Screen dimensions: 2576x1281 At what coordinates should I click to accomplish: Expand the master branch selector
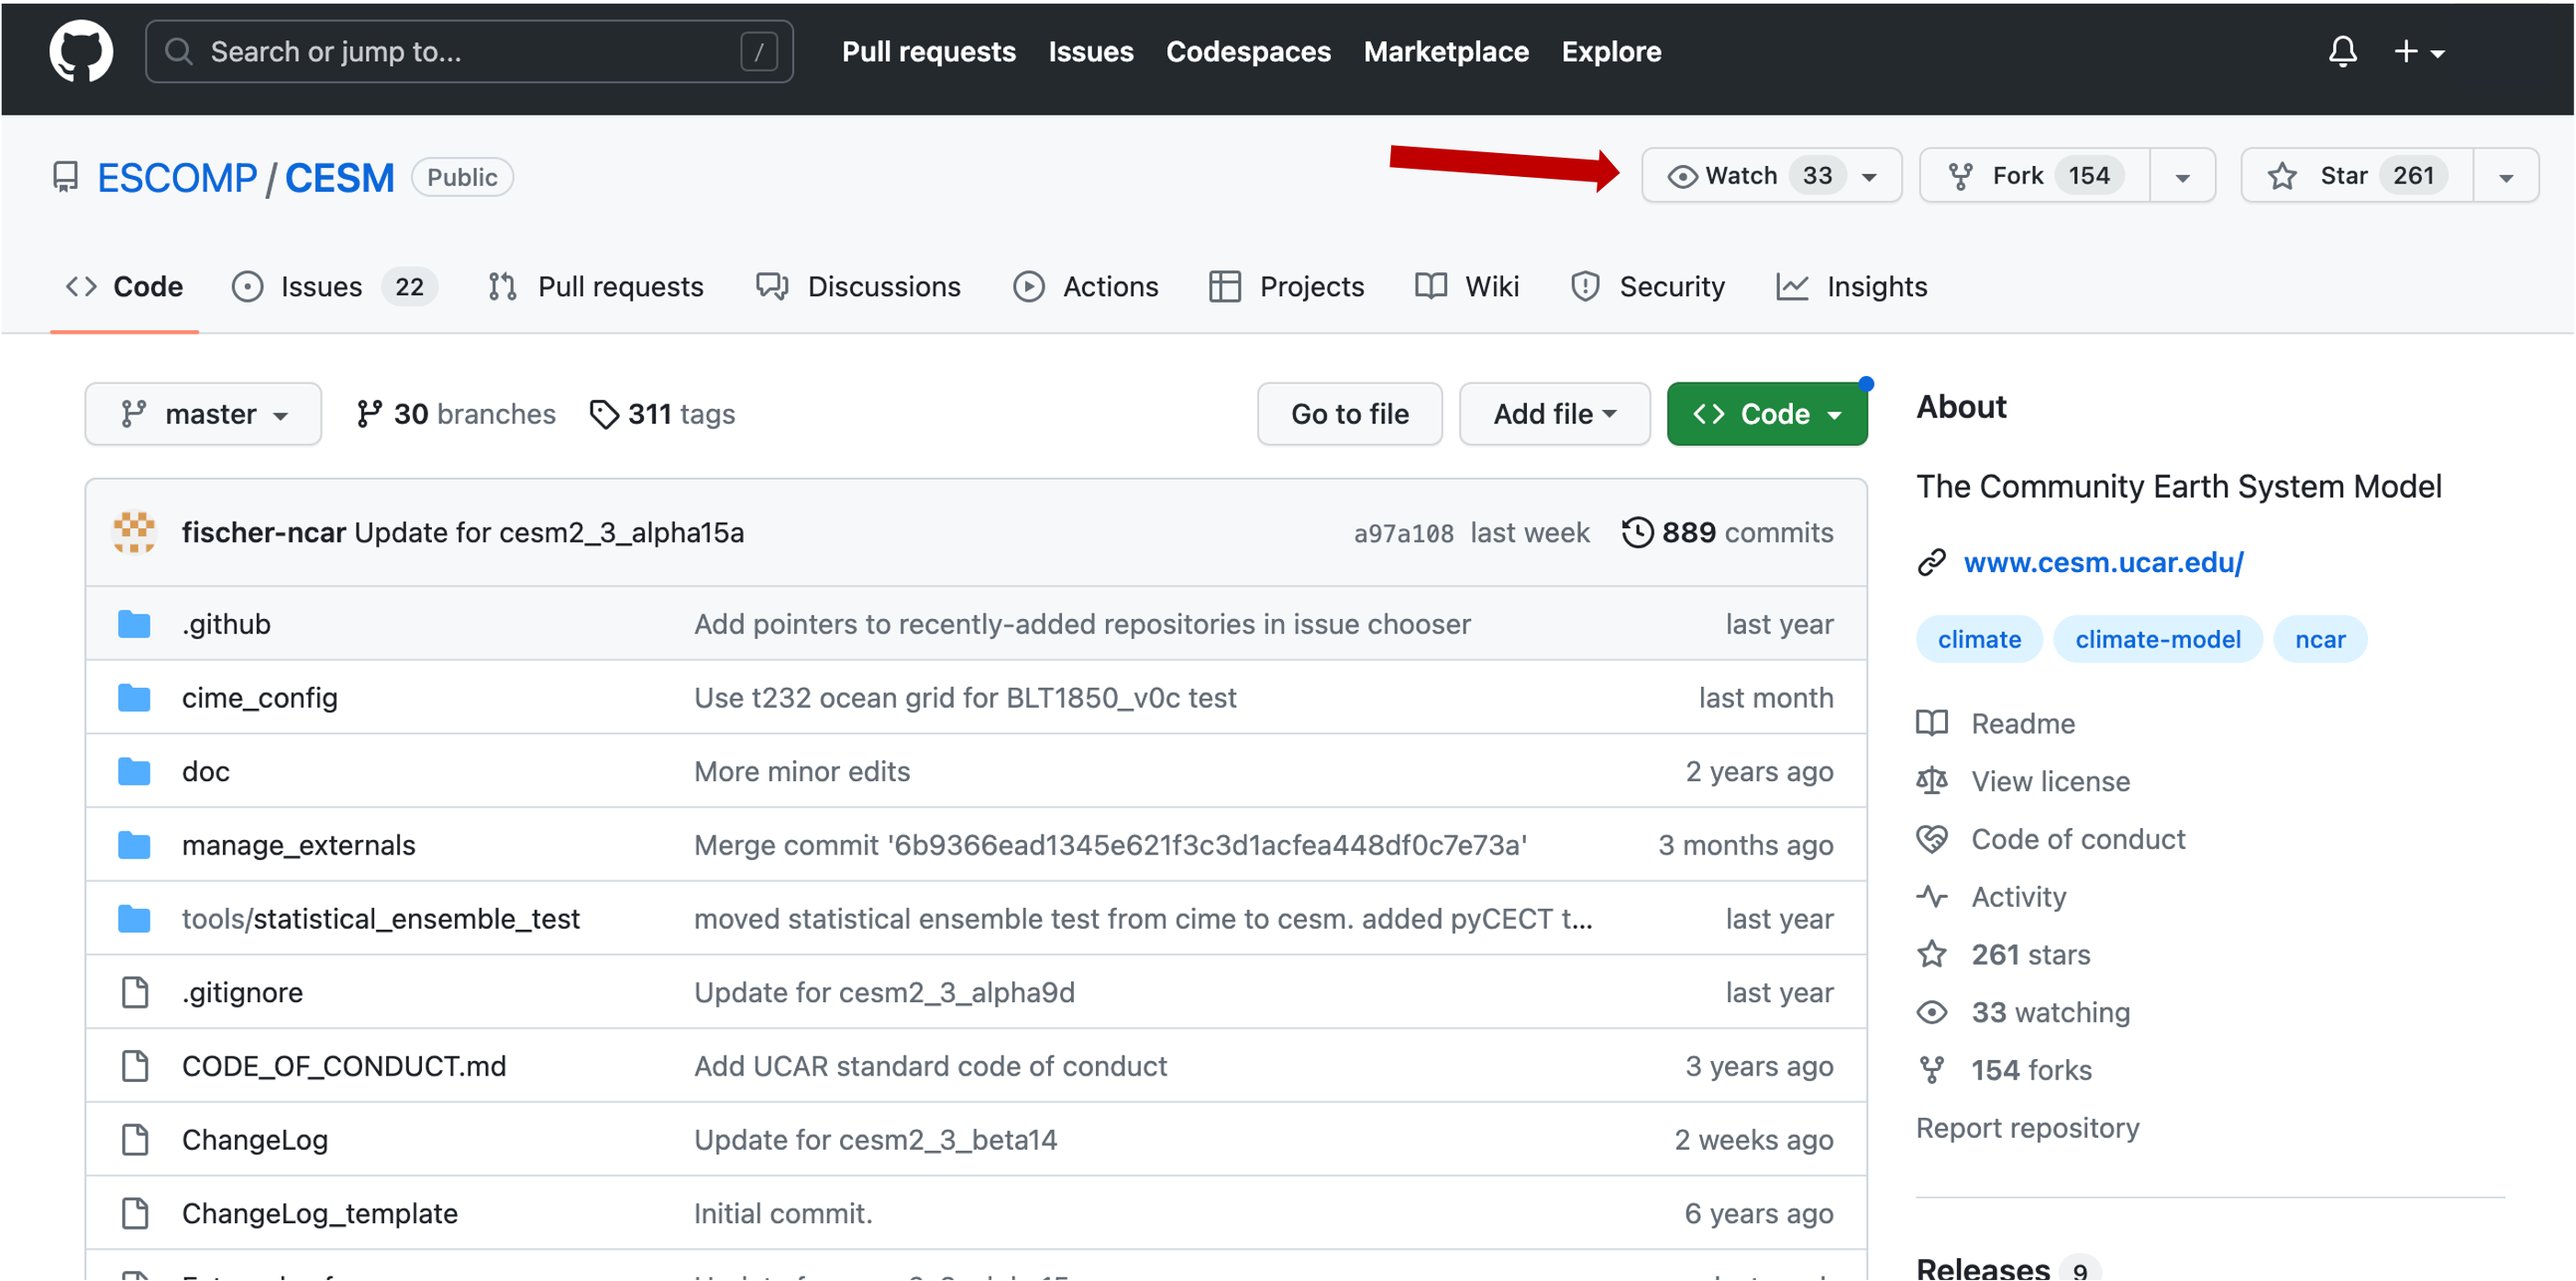pyautogui.click(x=203, y=413)
